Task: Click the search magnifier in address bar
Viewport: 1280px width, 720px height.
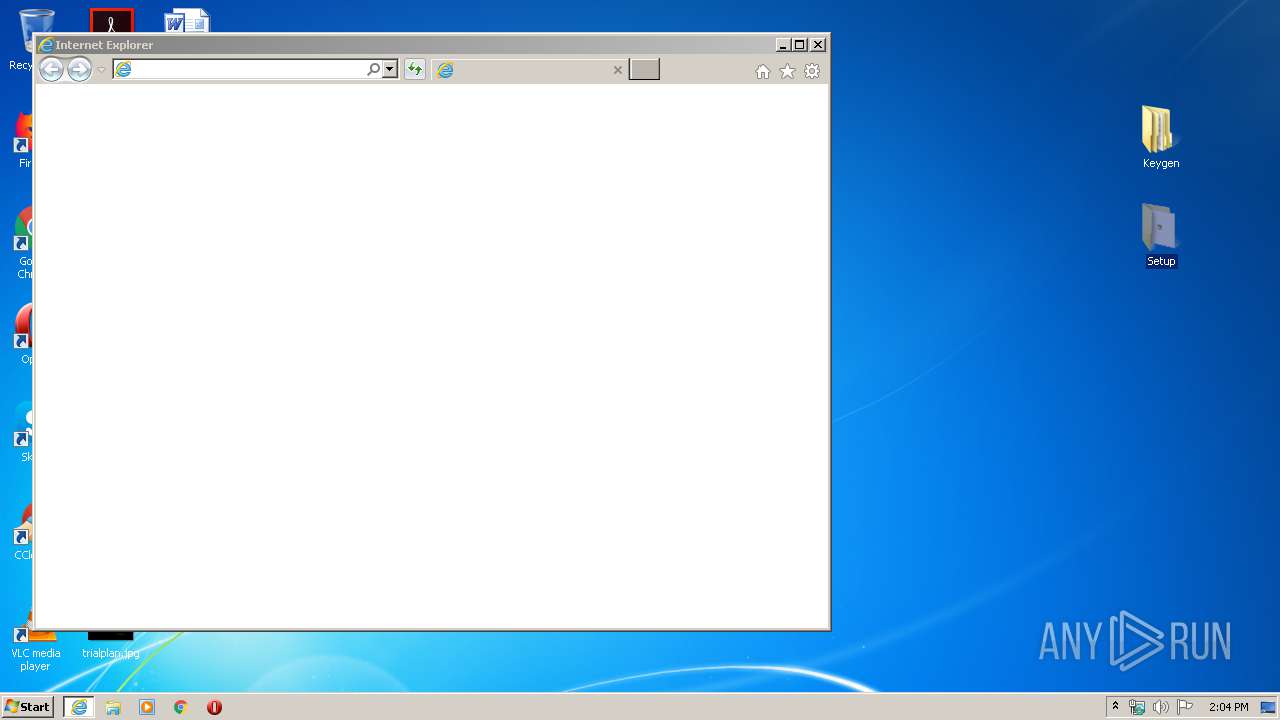Action: (x=373, y=69)
